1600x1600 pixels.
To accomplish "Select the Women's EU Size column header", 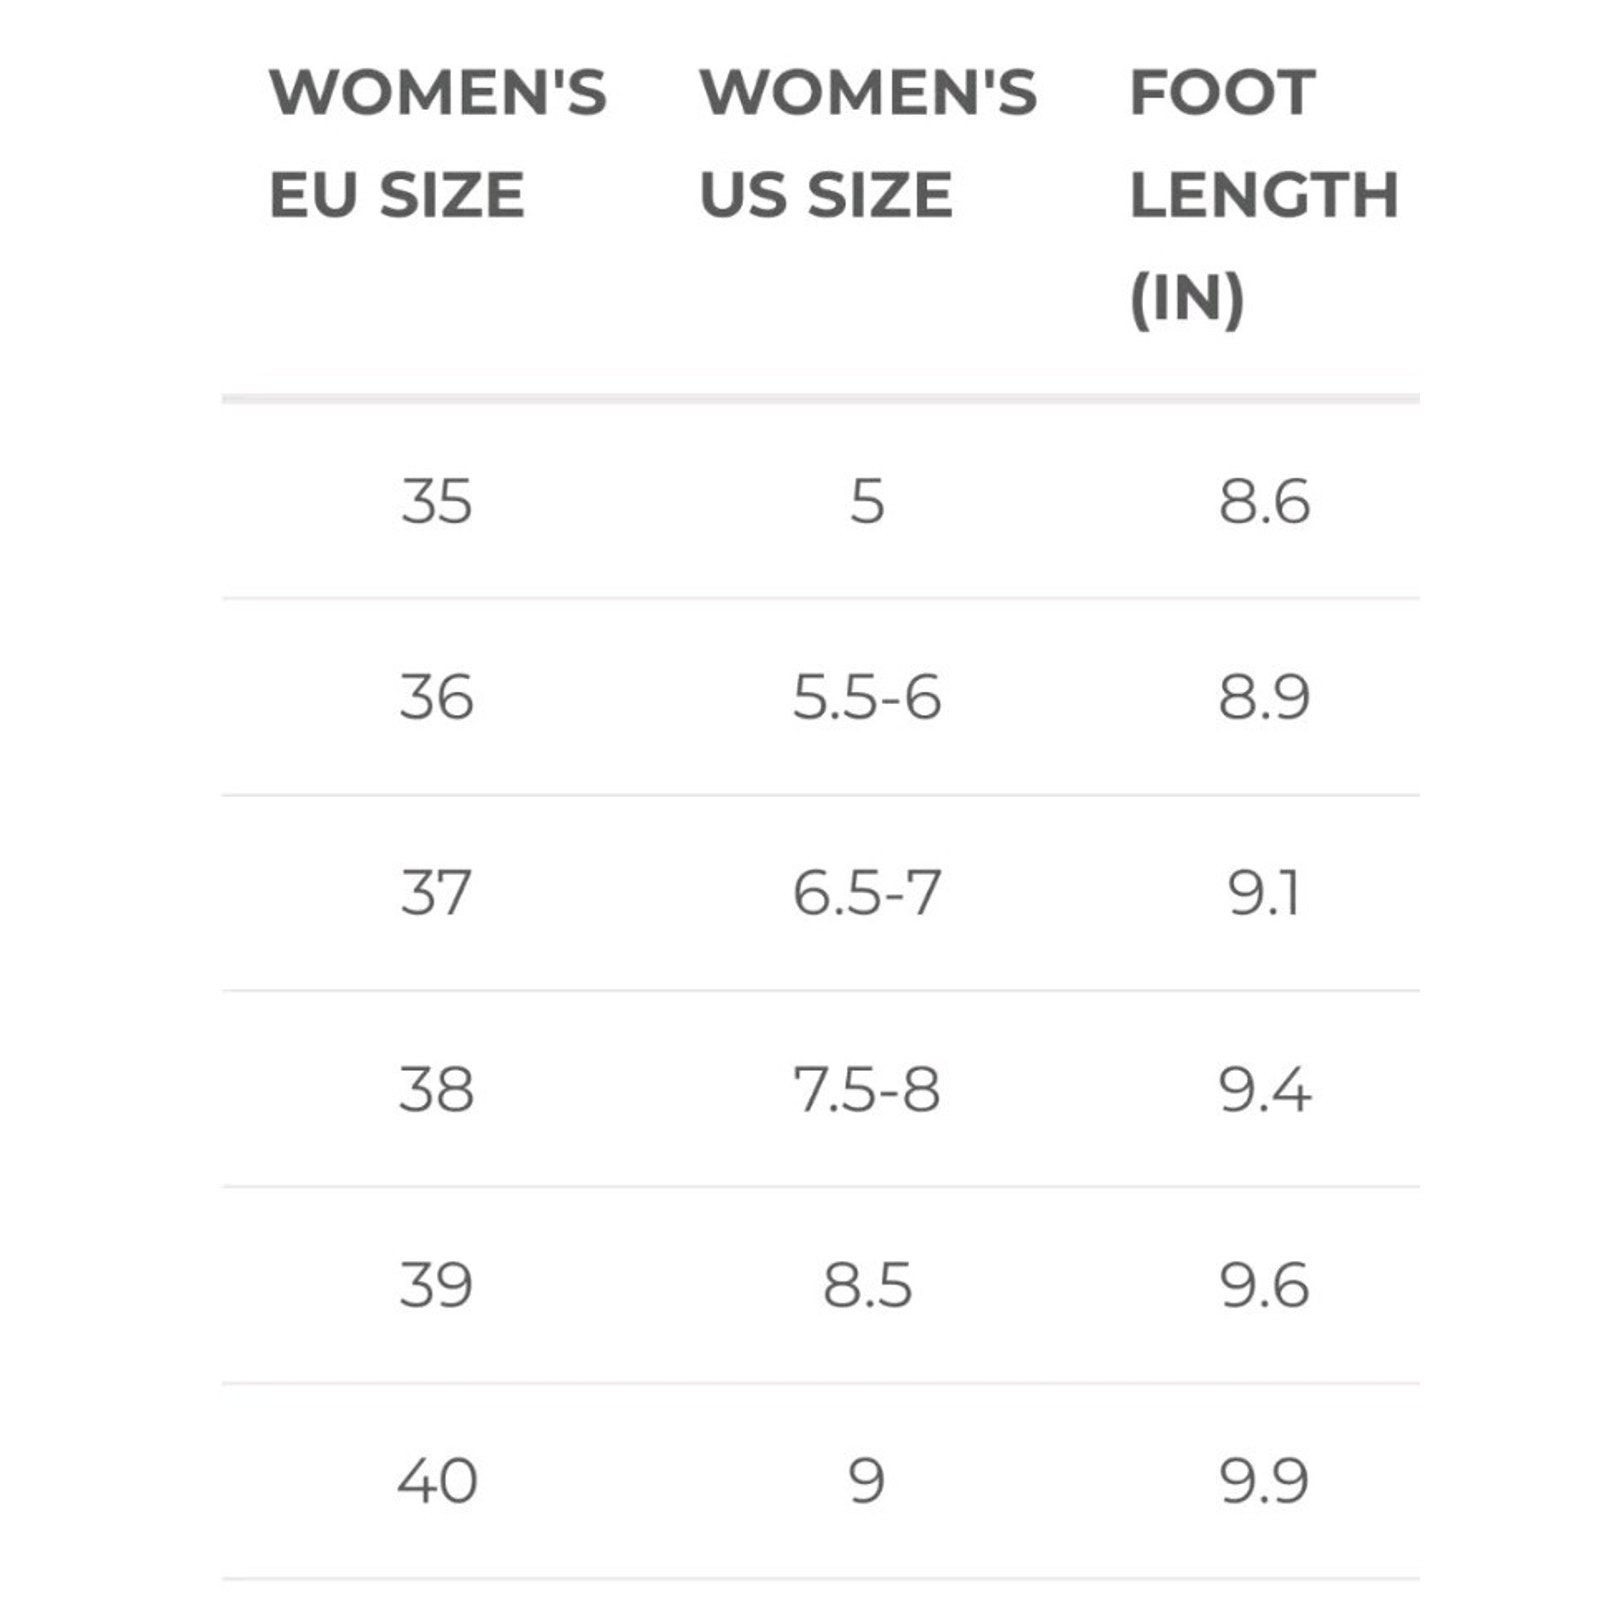I will click(x=438, y=143).
